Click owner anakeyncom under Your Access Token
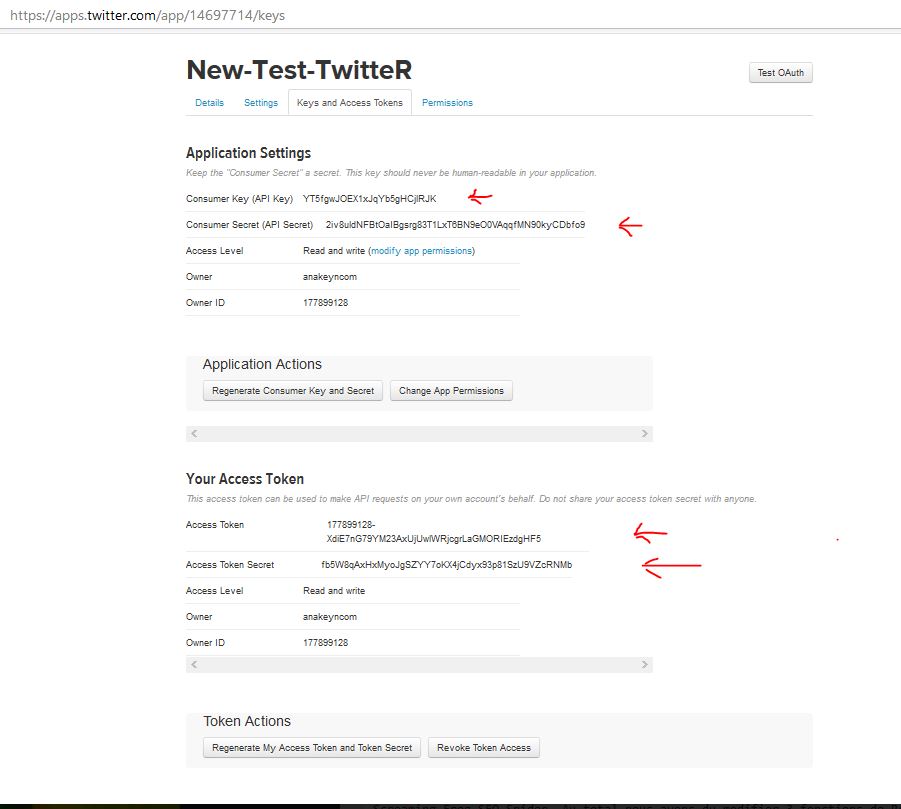Viewport: 901px width, 809px height. point(330,617)
